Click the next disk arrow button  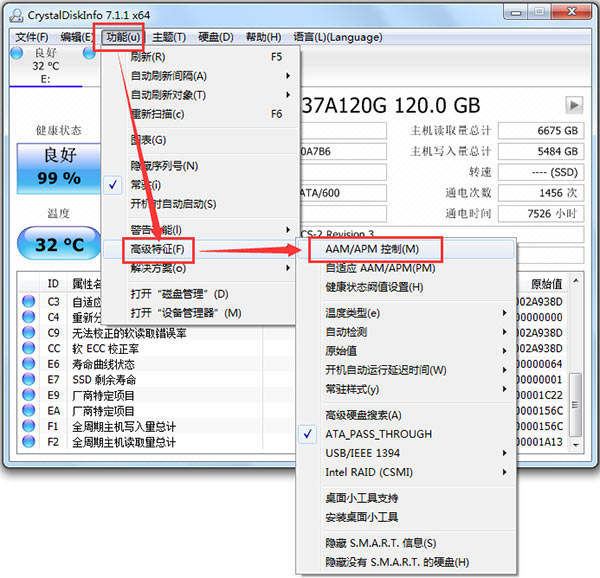574,105
